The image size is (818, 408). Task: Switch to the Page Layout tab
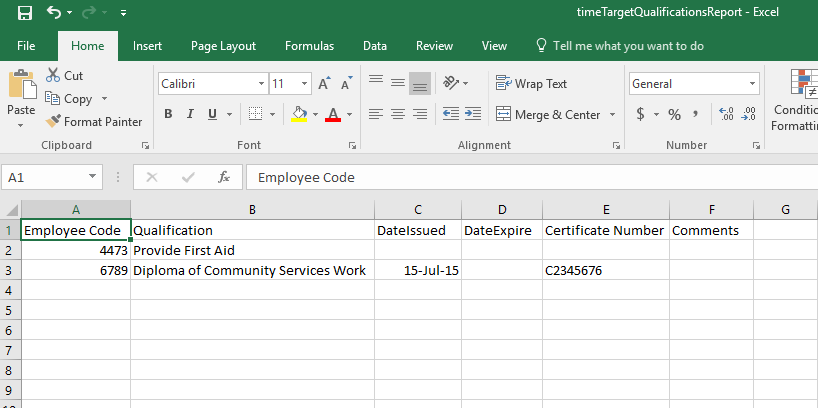[x=223, y=46]
